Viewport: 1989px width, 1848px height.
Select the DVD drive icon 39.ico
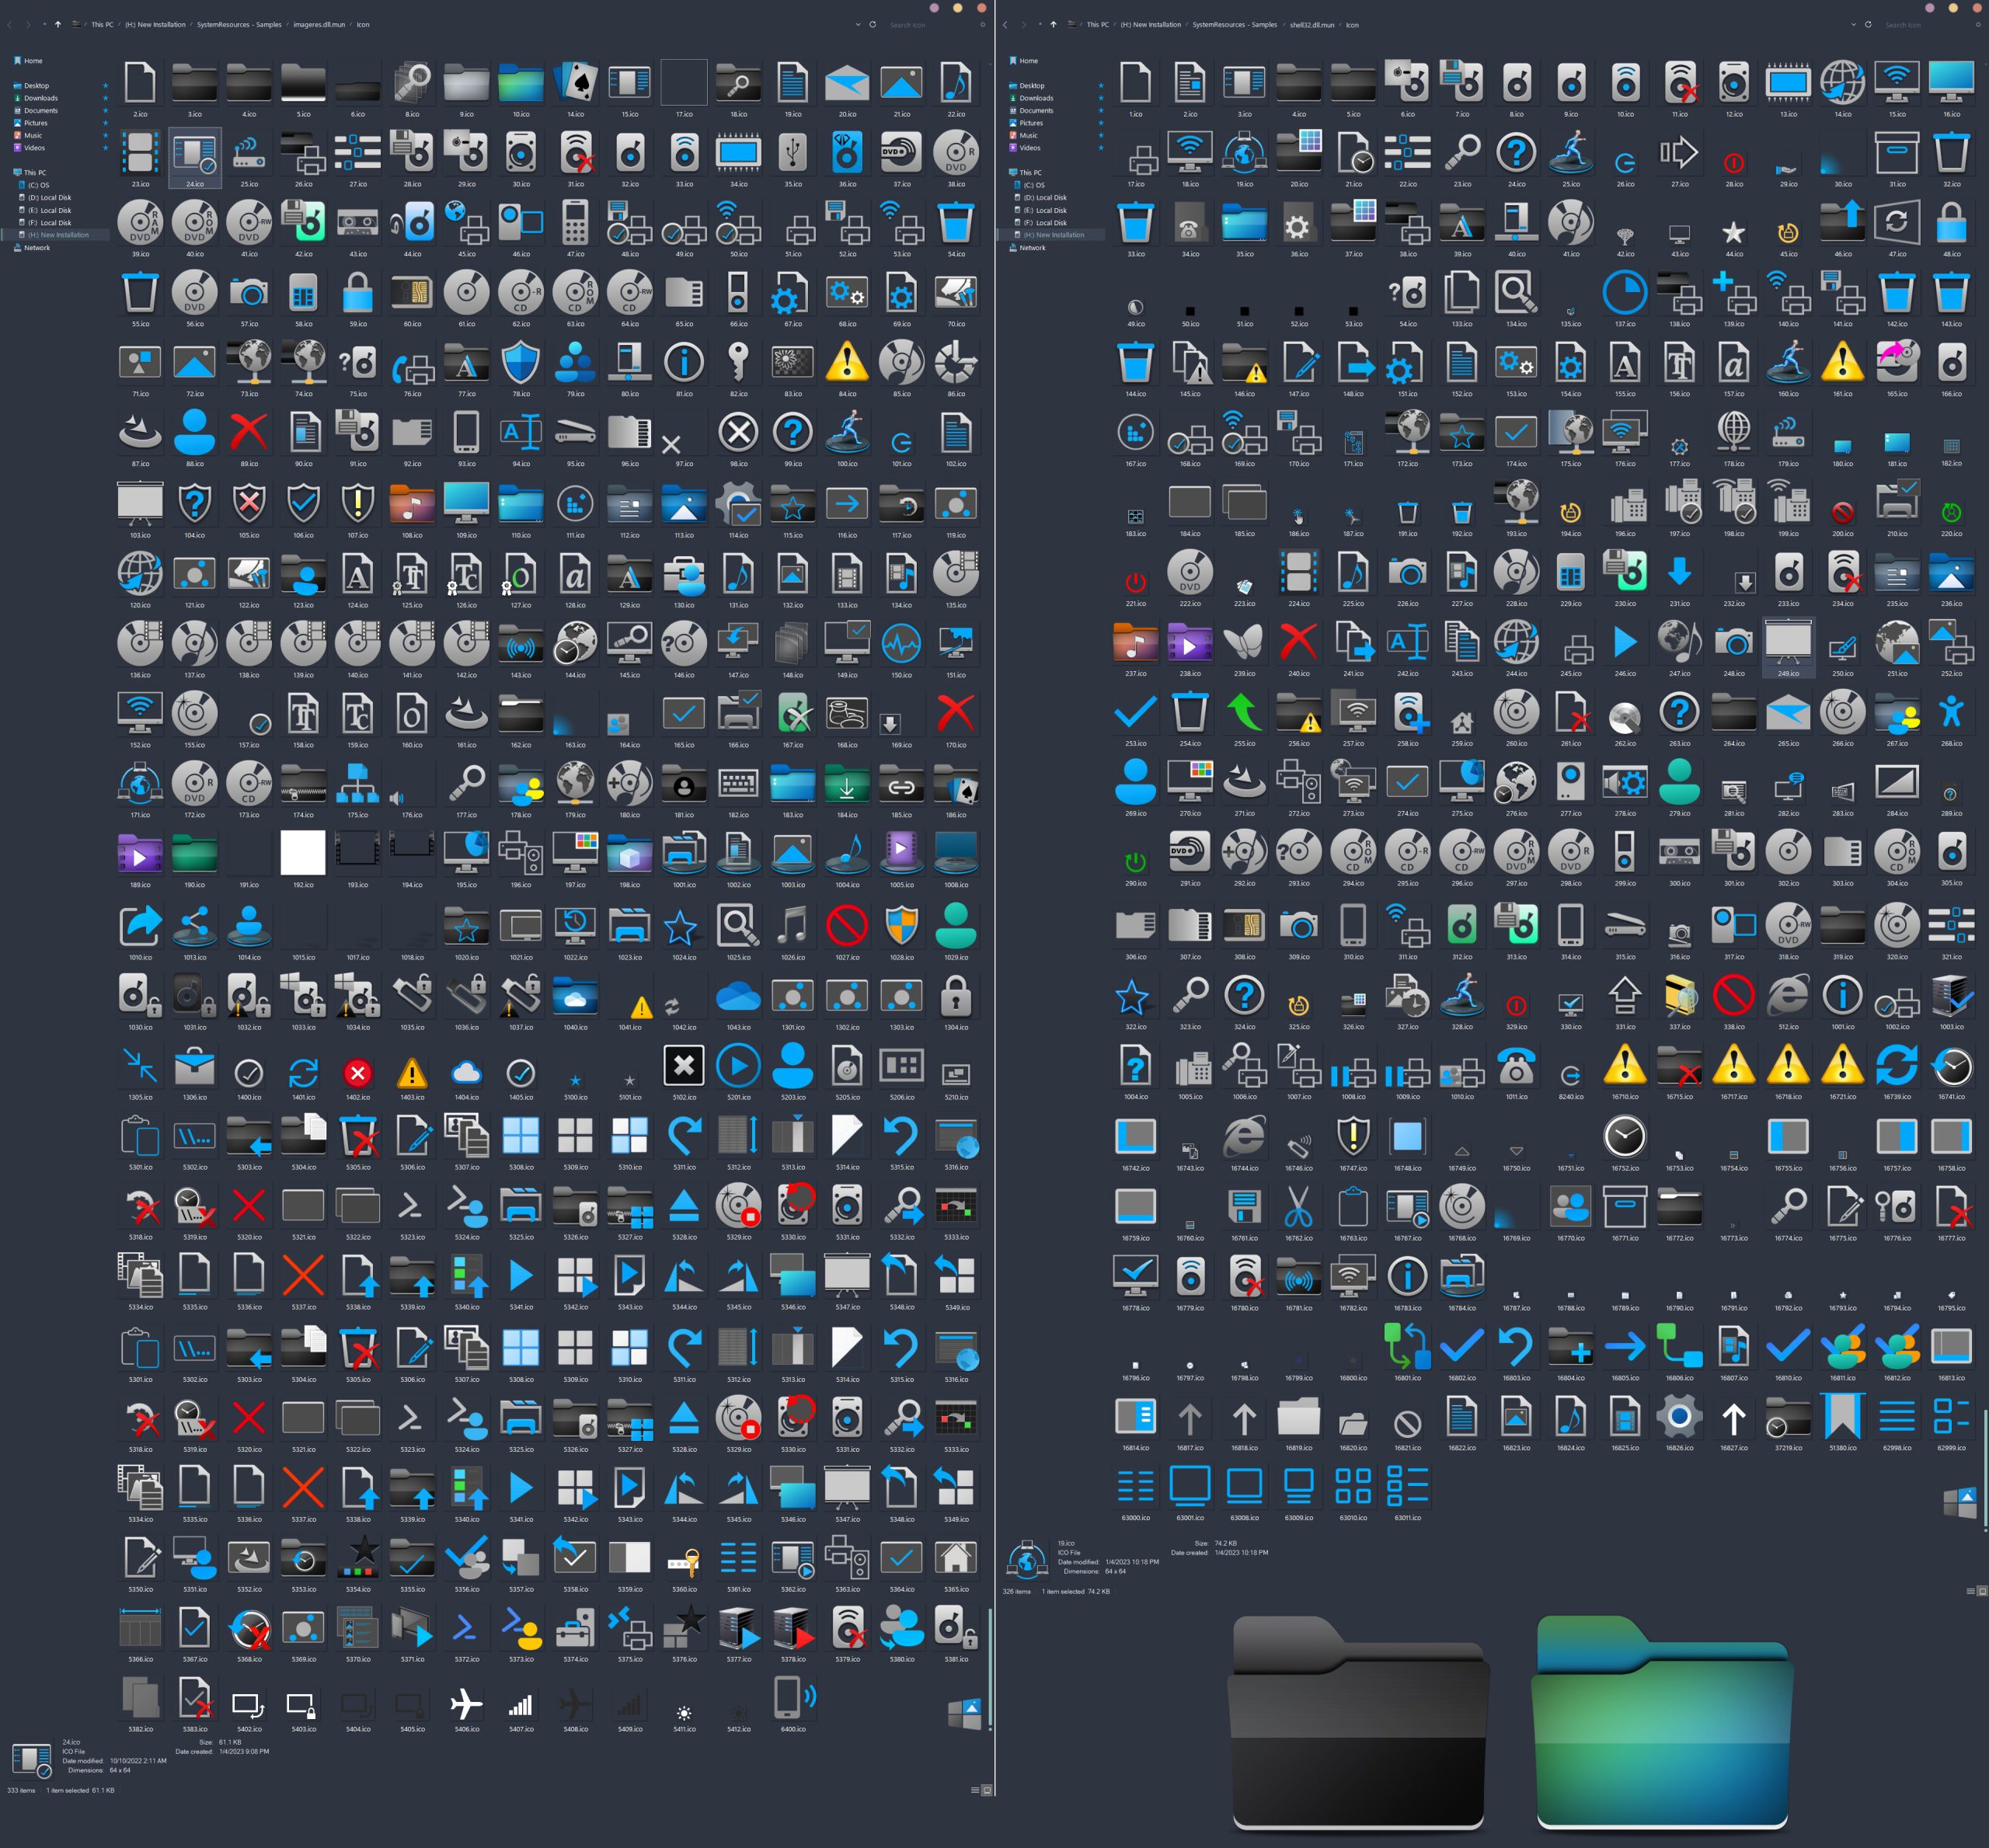(140, 222)
